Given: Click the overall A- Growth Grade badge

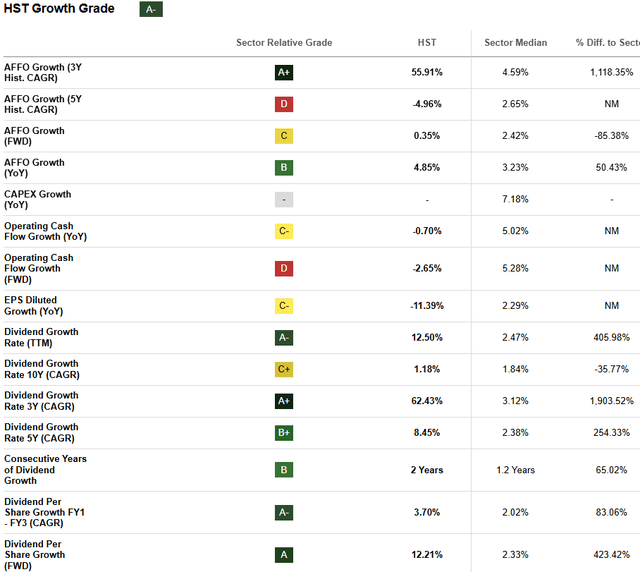Looking at the screenshot, I should tap(151, 9).
